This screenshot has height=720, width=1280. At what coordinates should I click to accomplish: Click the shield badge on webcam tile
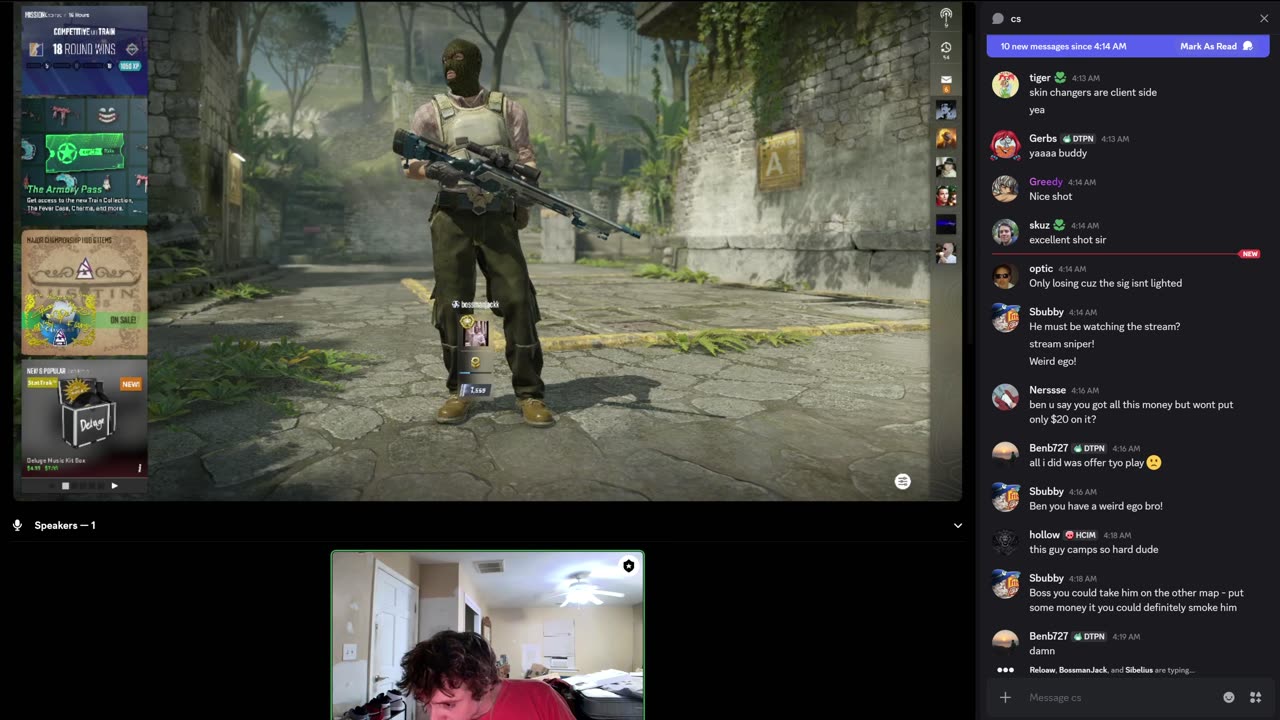[x=628, y=566]
